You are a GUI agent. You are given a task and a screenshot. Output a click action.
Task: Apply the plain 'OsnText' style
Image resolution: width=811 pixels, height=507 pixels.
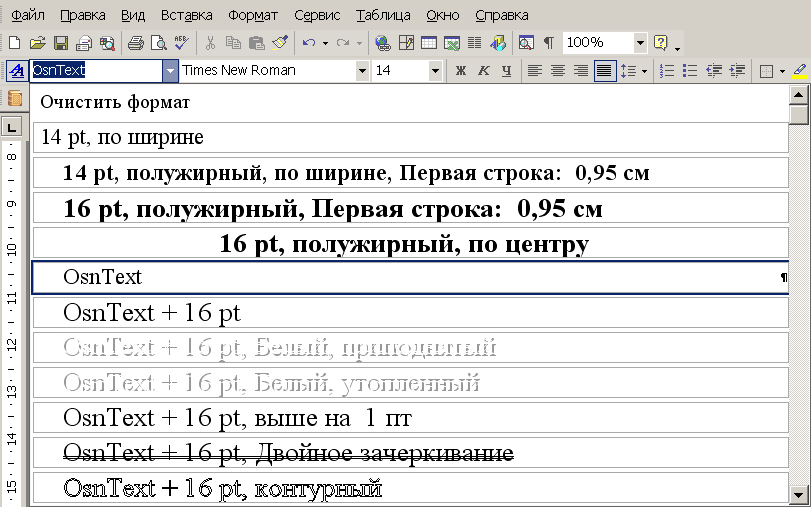pyautogui.click(x=411, y=278)
